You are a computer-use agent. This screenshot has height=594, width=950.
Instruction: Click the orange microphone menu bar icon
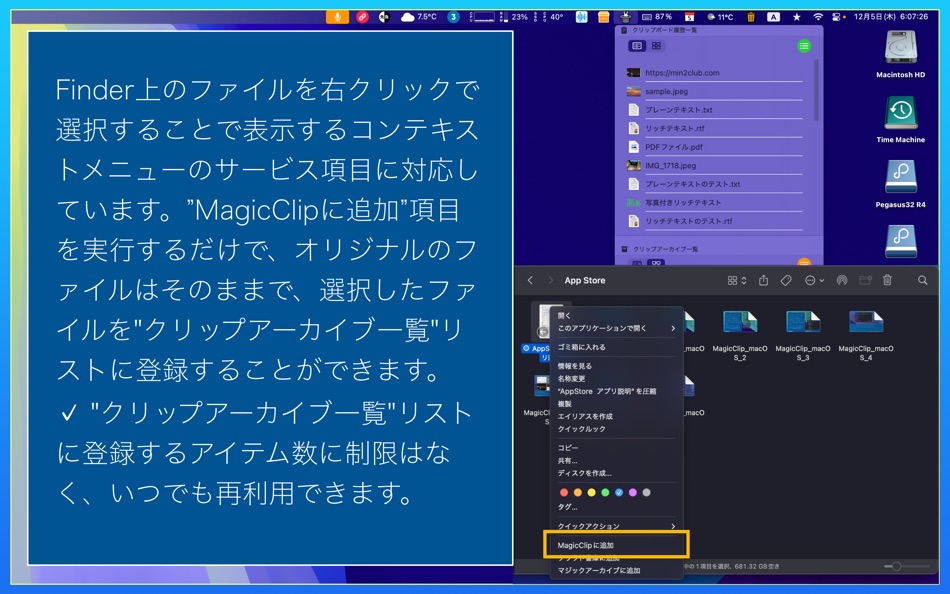337,17
